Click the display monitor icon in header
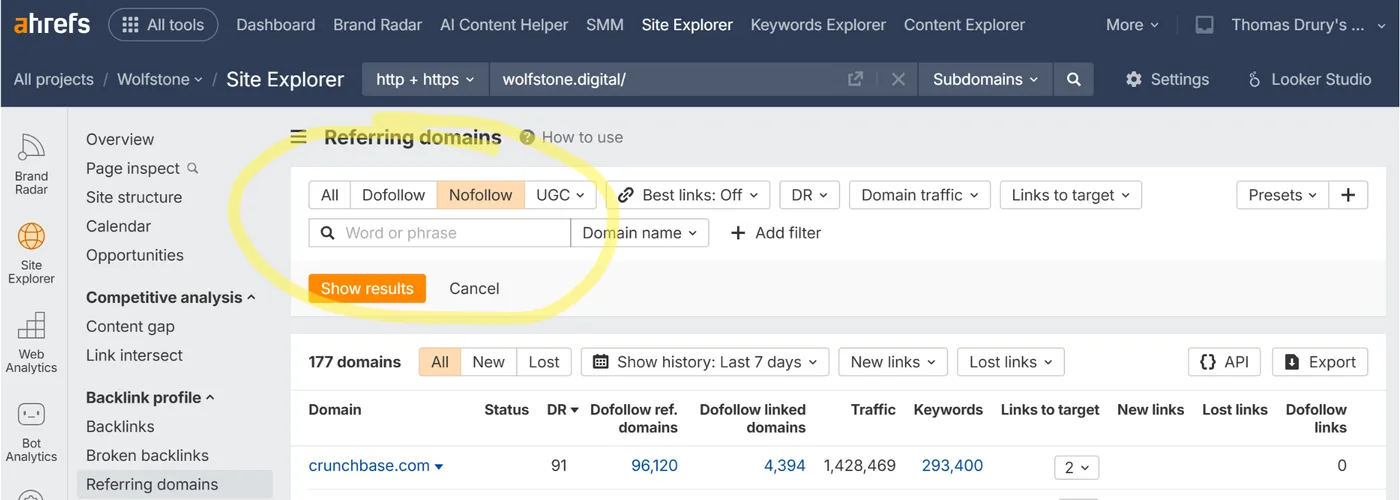Viewport: 1400px width, 500px height. (1205, 25)
